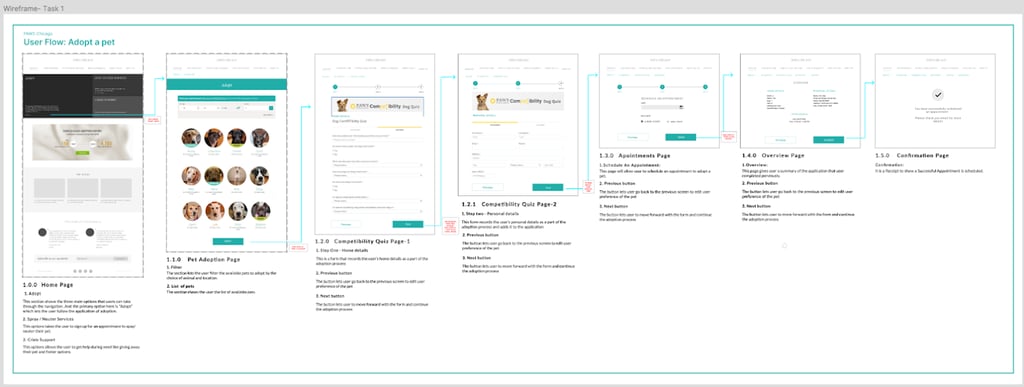The image size is (1024, 387).
Task: Expand the bottommost dropdown in Quiz Page-1 form
Action: point(377,211)
